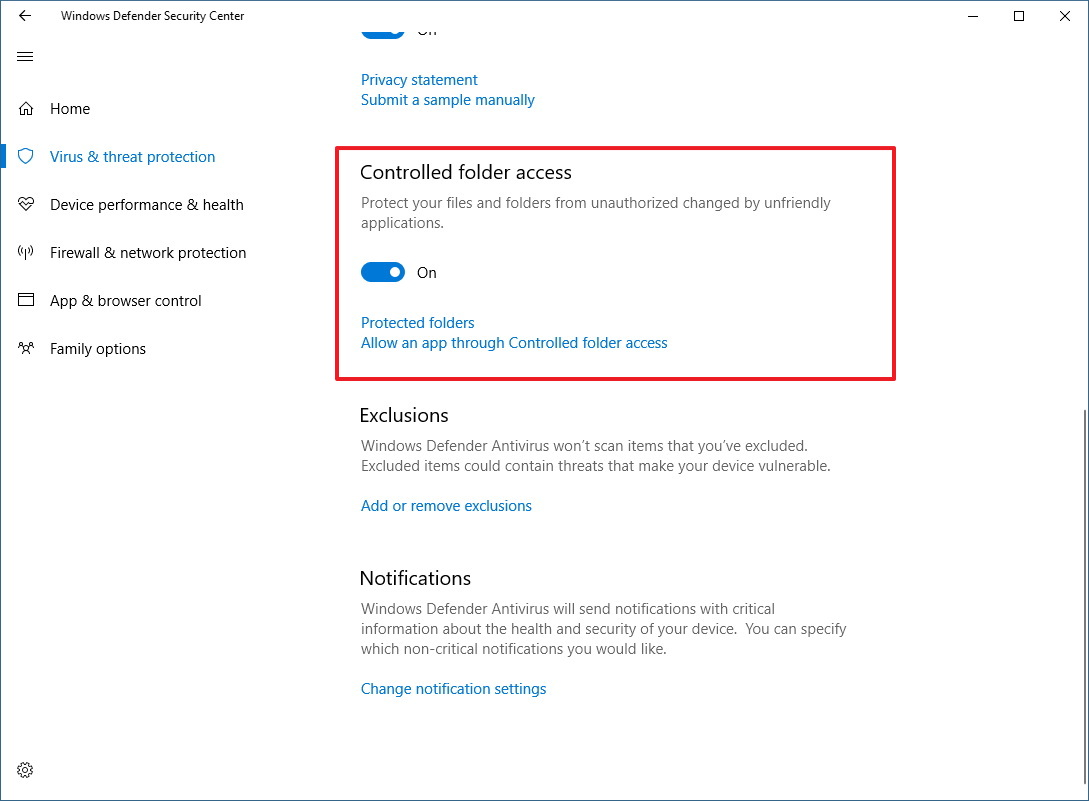Open Add or remove exclusions
The image size is (1089, 801).
click(x=446, y=506)
